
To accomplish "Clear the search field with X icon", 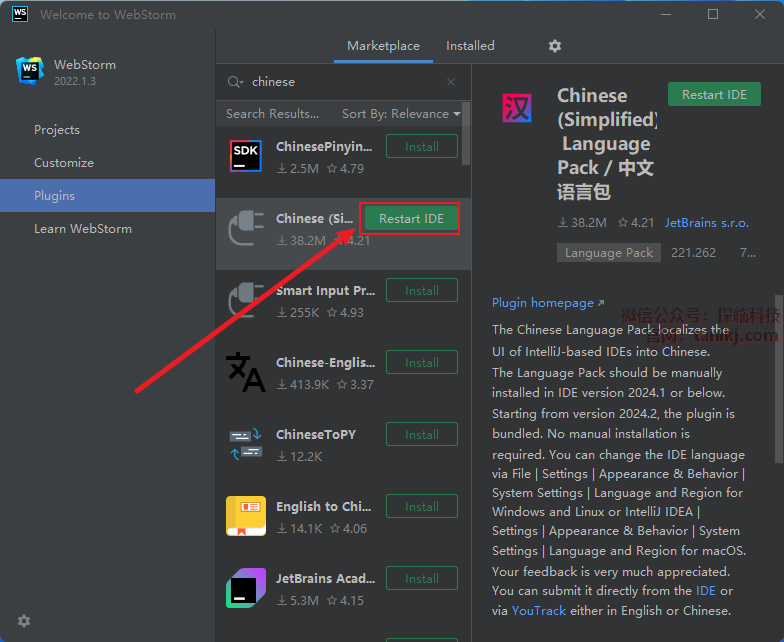I will tap(451, 82).
